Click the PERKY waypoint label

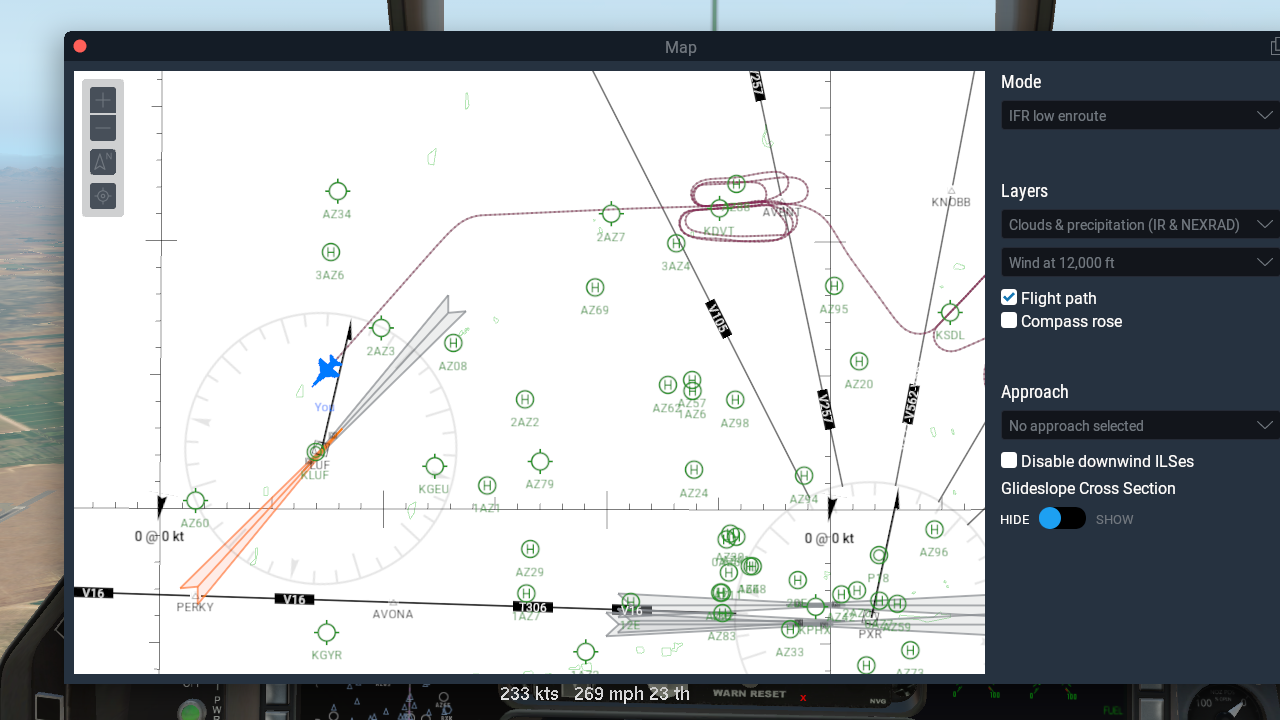click(x=195, y=607)
